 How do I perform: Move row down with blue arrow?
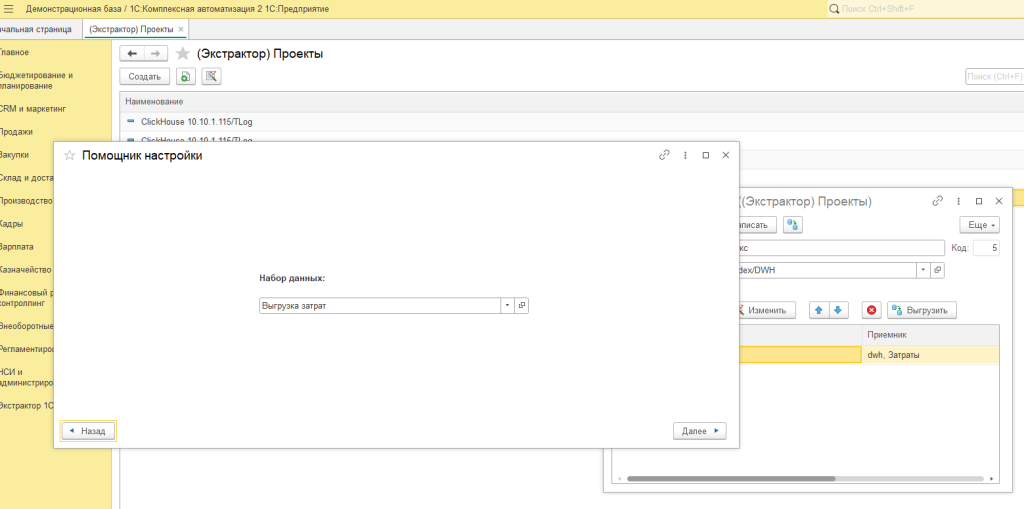click(x=838, y=310)
